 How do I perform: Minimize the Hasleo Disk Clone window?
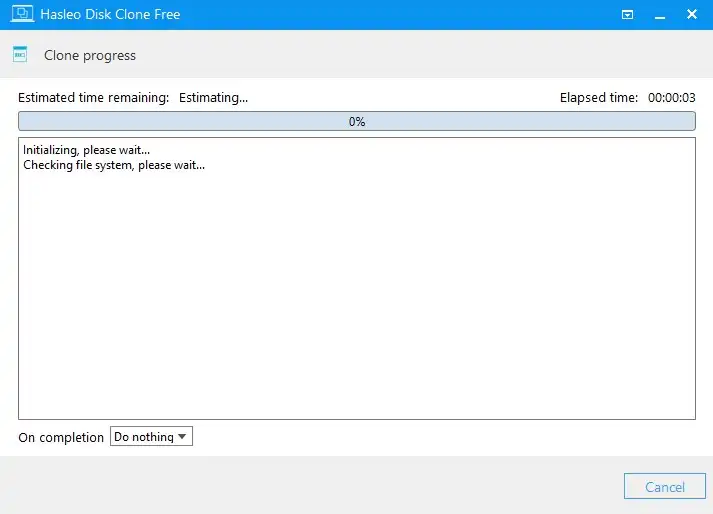point(660,15)
